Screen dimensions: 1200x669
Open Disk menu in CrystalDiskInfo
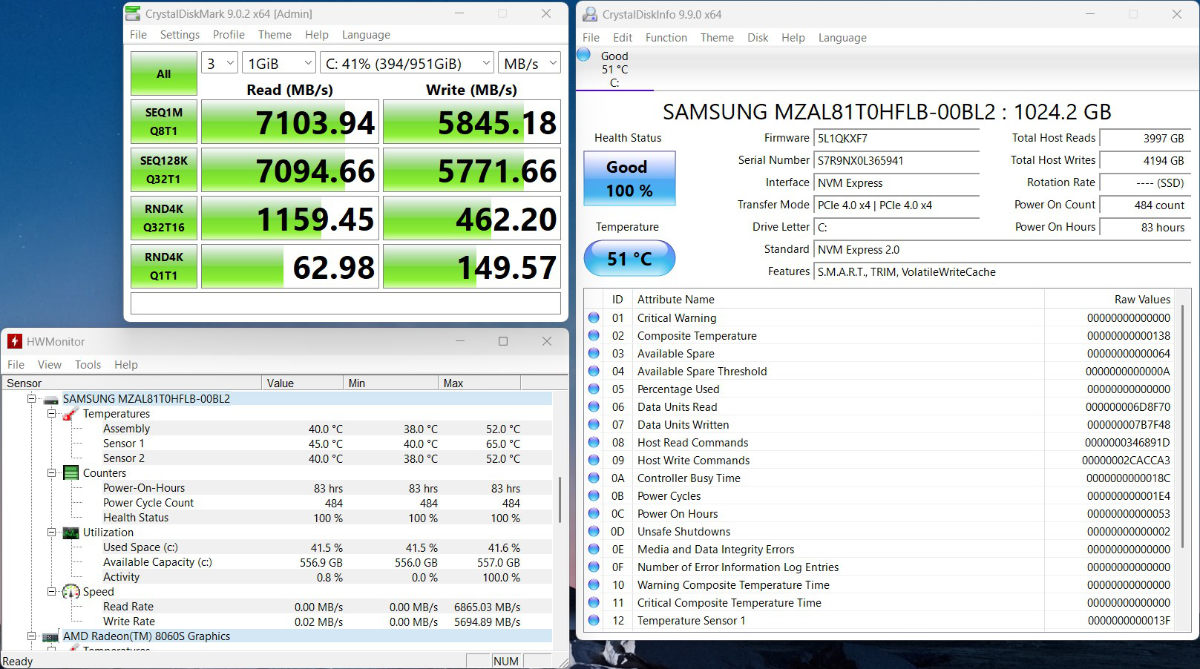(758, 38)
